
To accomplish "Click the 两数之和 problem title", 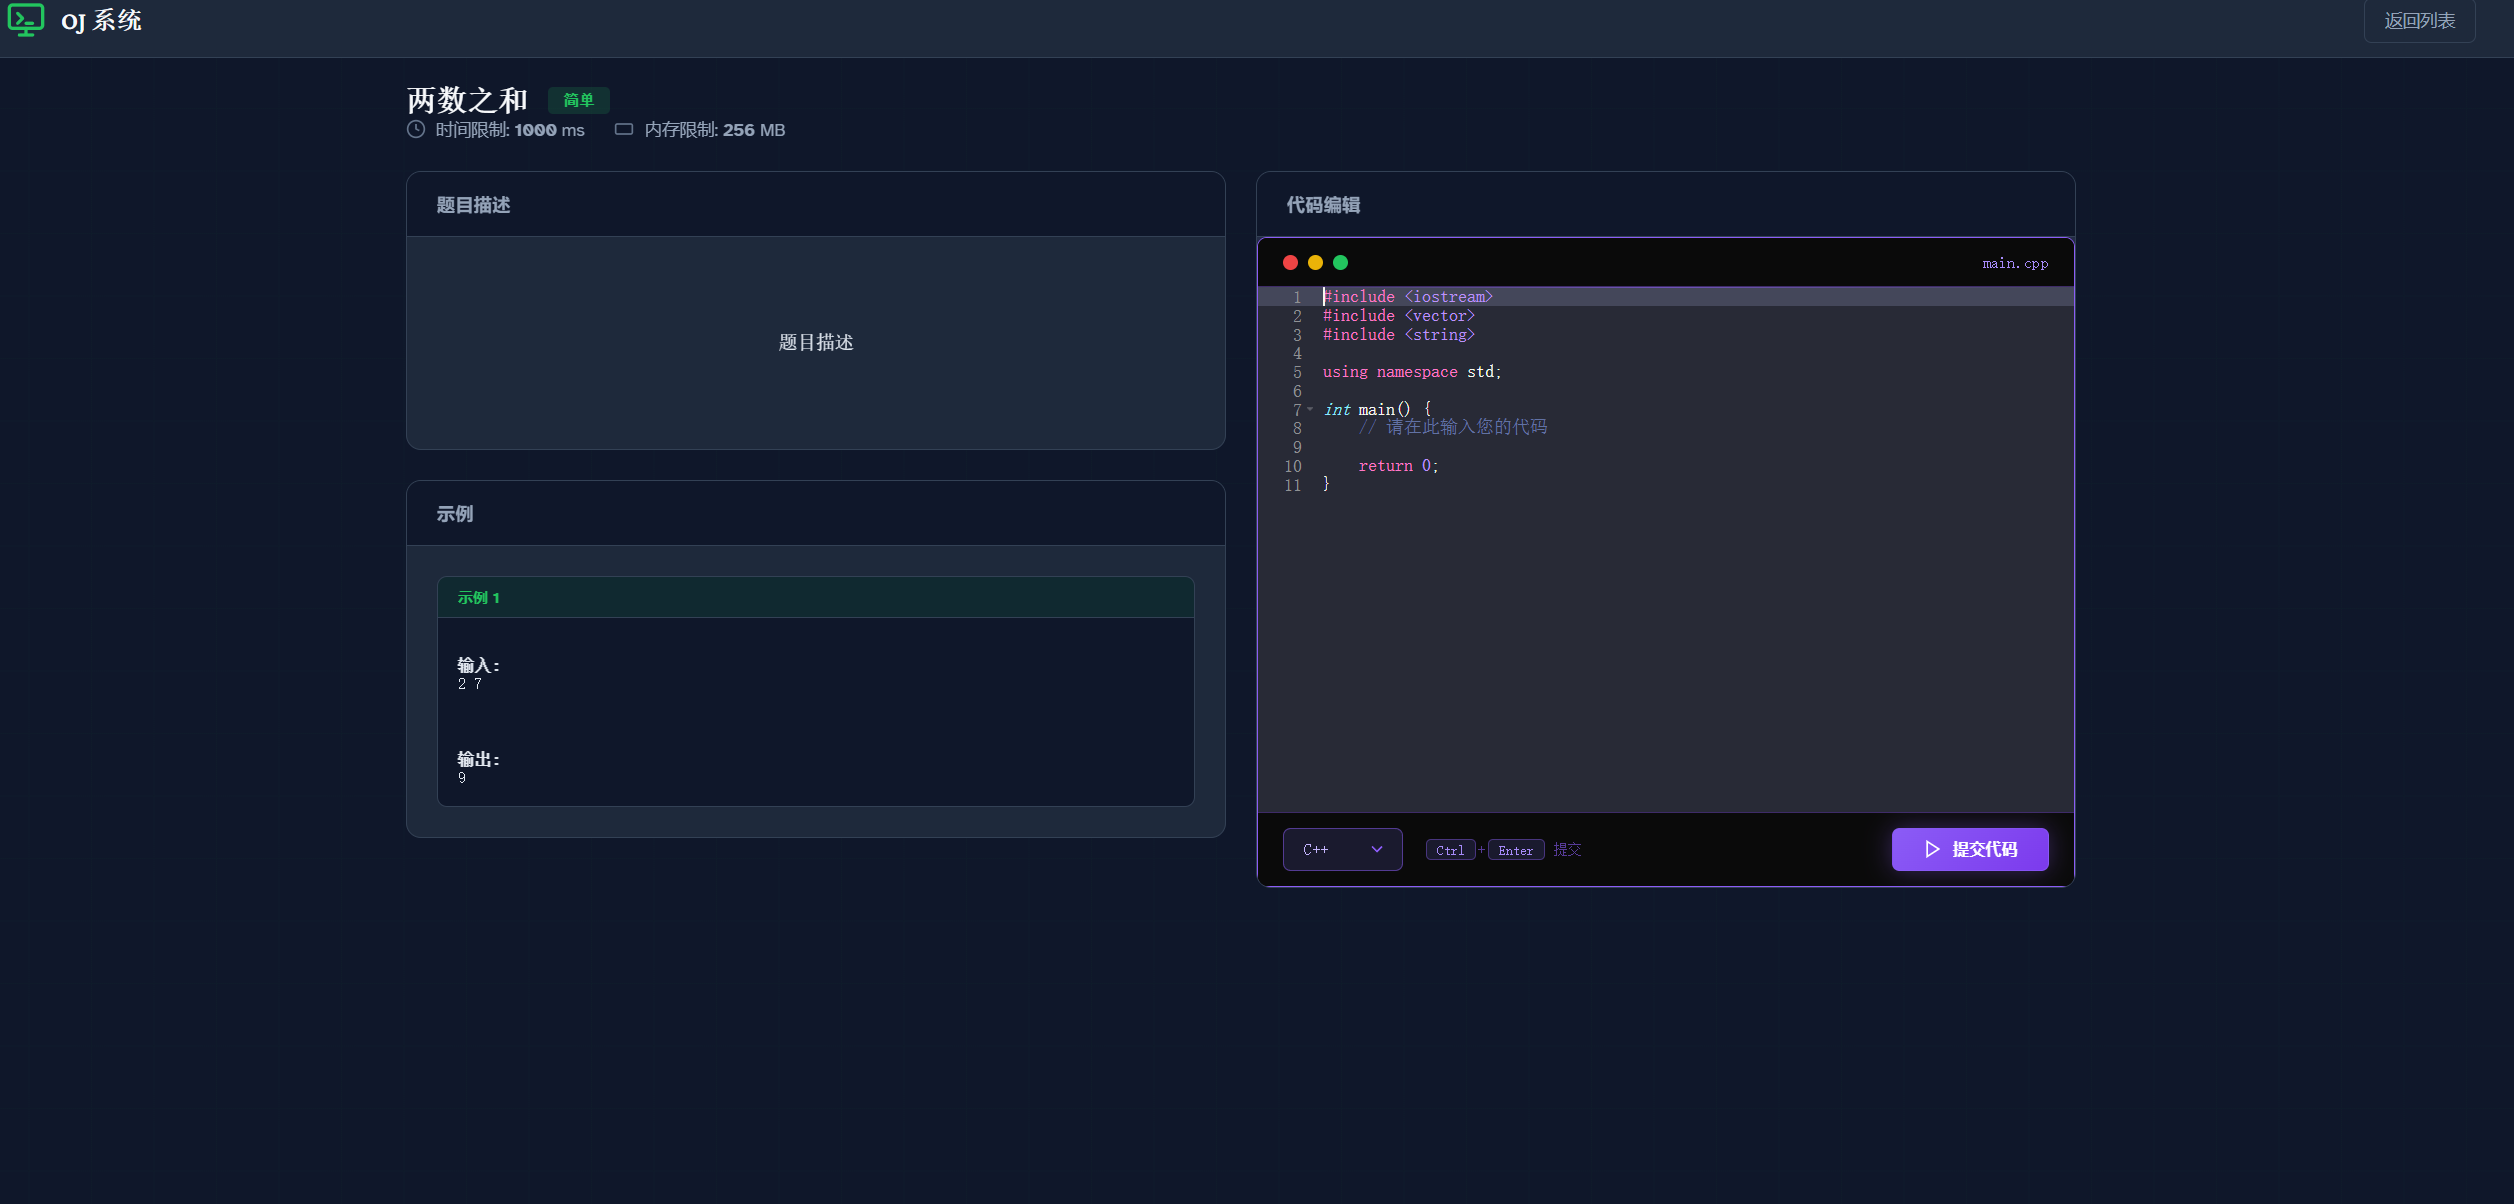I will click(467, 100).
